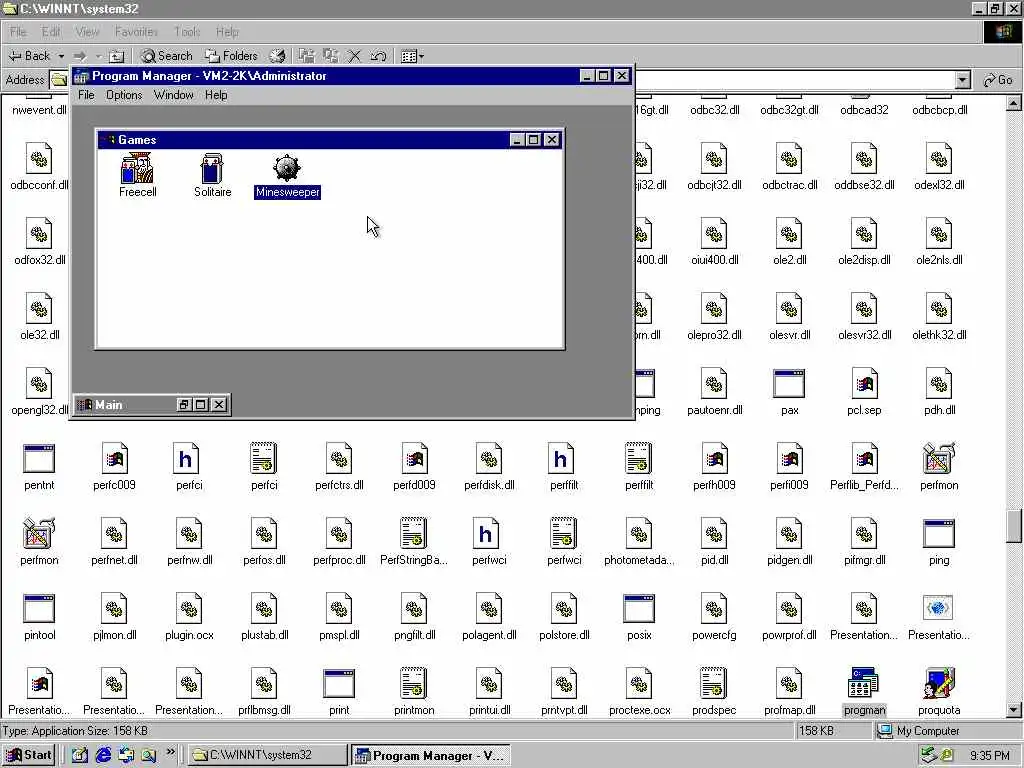Image resolution: width=1024 pixels, height=768 pixels.
Task: Open the File menu in Program Manager
Action: click(86, 95)
